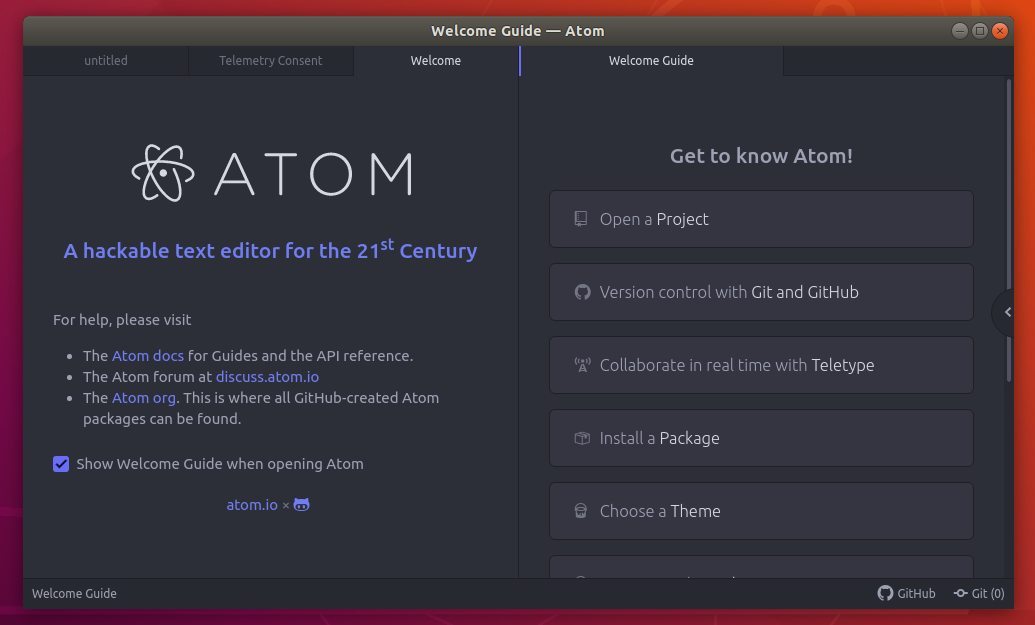Click the paint bucket icon on Choose a Theme
Viewport: 1035px width, 625px height.
(582, 511)
